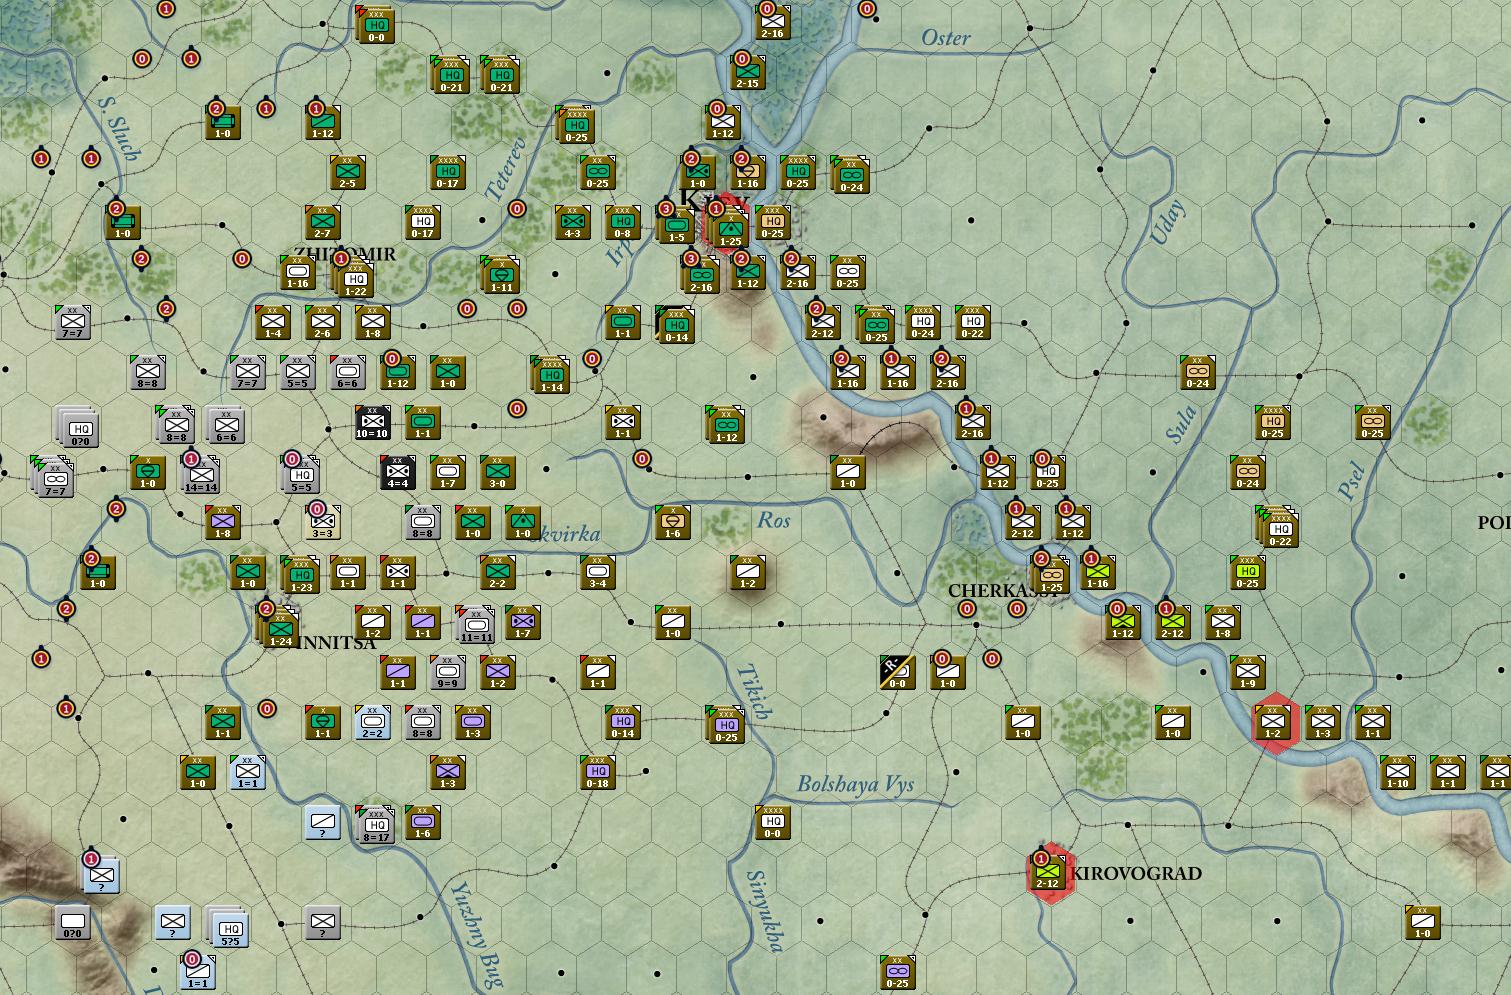Viewport: 1511px width, 995px height.
Task: Select the purple HQ counter labeled 0-18
Action: click(x=597, y=772)
